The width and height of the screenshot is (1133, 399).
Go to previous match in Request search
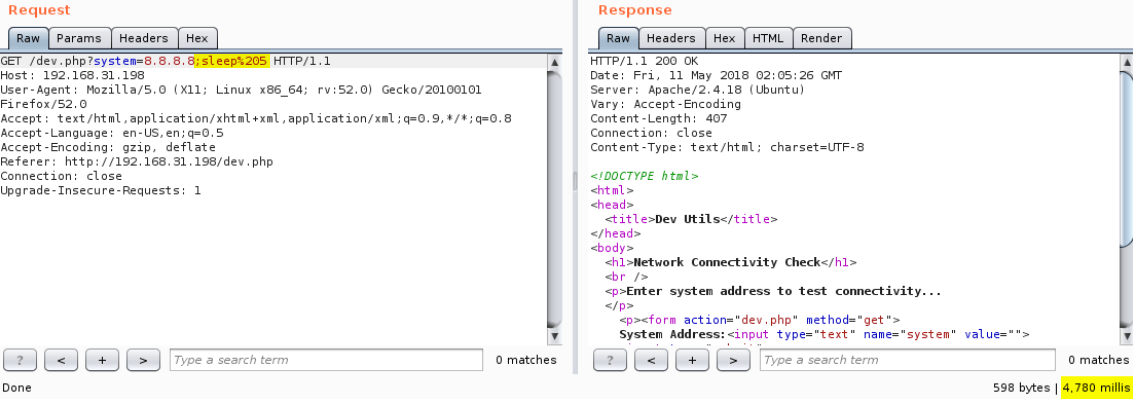(61, 359)
